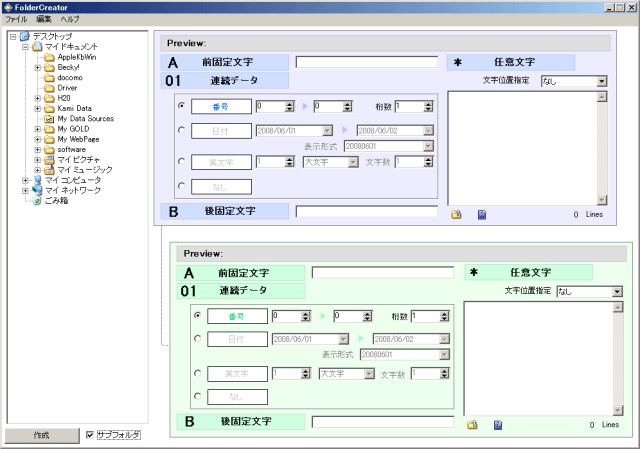
Task: Click the save disk icon in green panel
Action: [x=497, y=425]
